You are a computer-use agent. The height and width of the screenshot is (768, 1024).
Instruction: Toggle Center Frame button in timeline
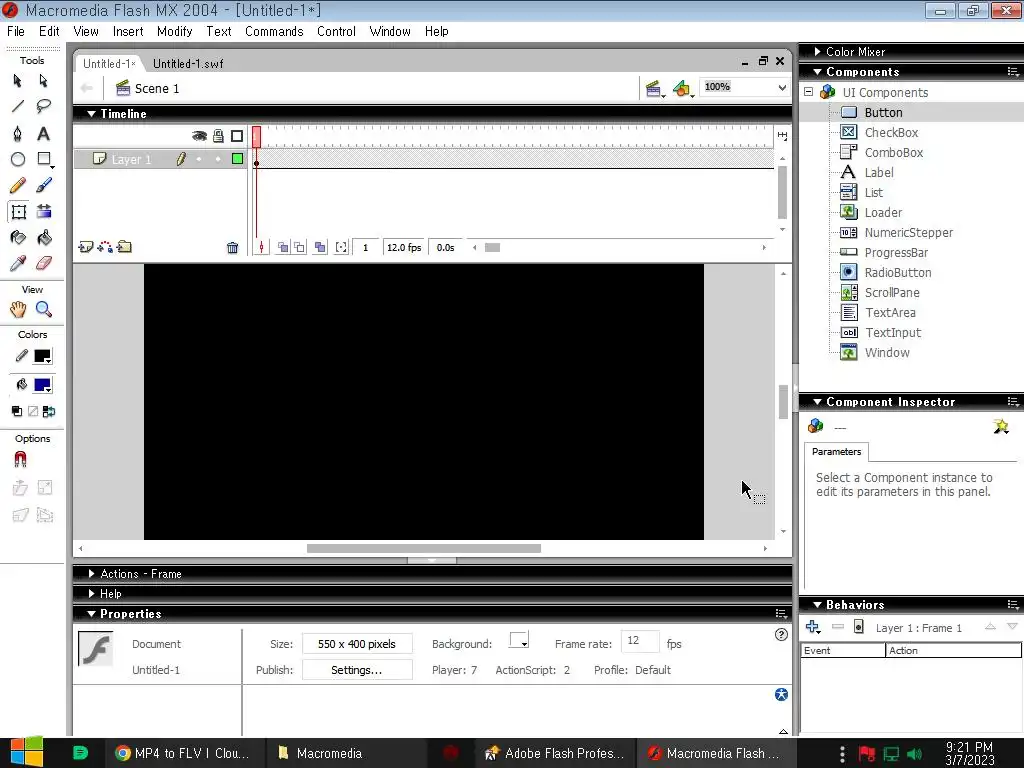[x=261, y=248]
